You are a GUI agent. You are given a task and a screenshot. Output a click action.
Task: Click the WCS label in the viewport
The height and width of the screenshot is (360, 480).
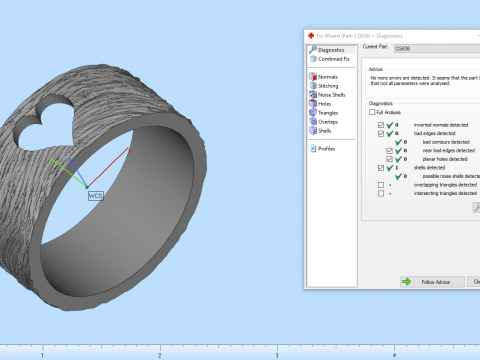[x=96, y=196]
